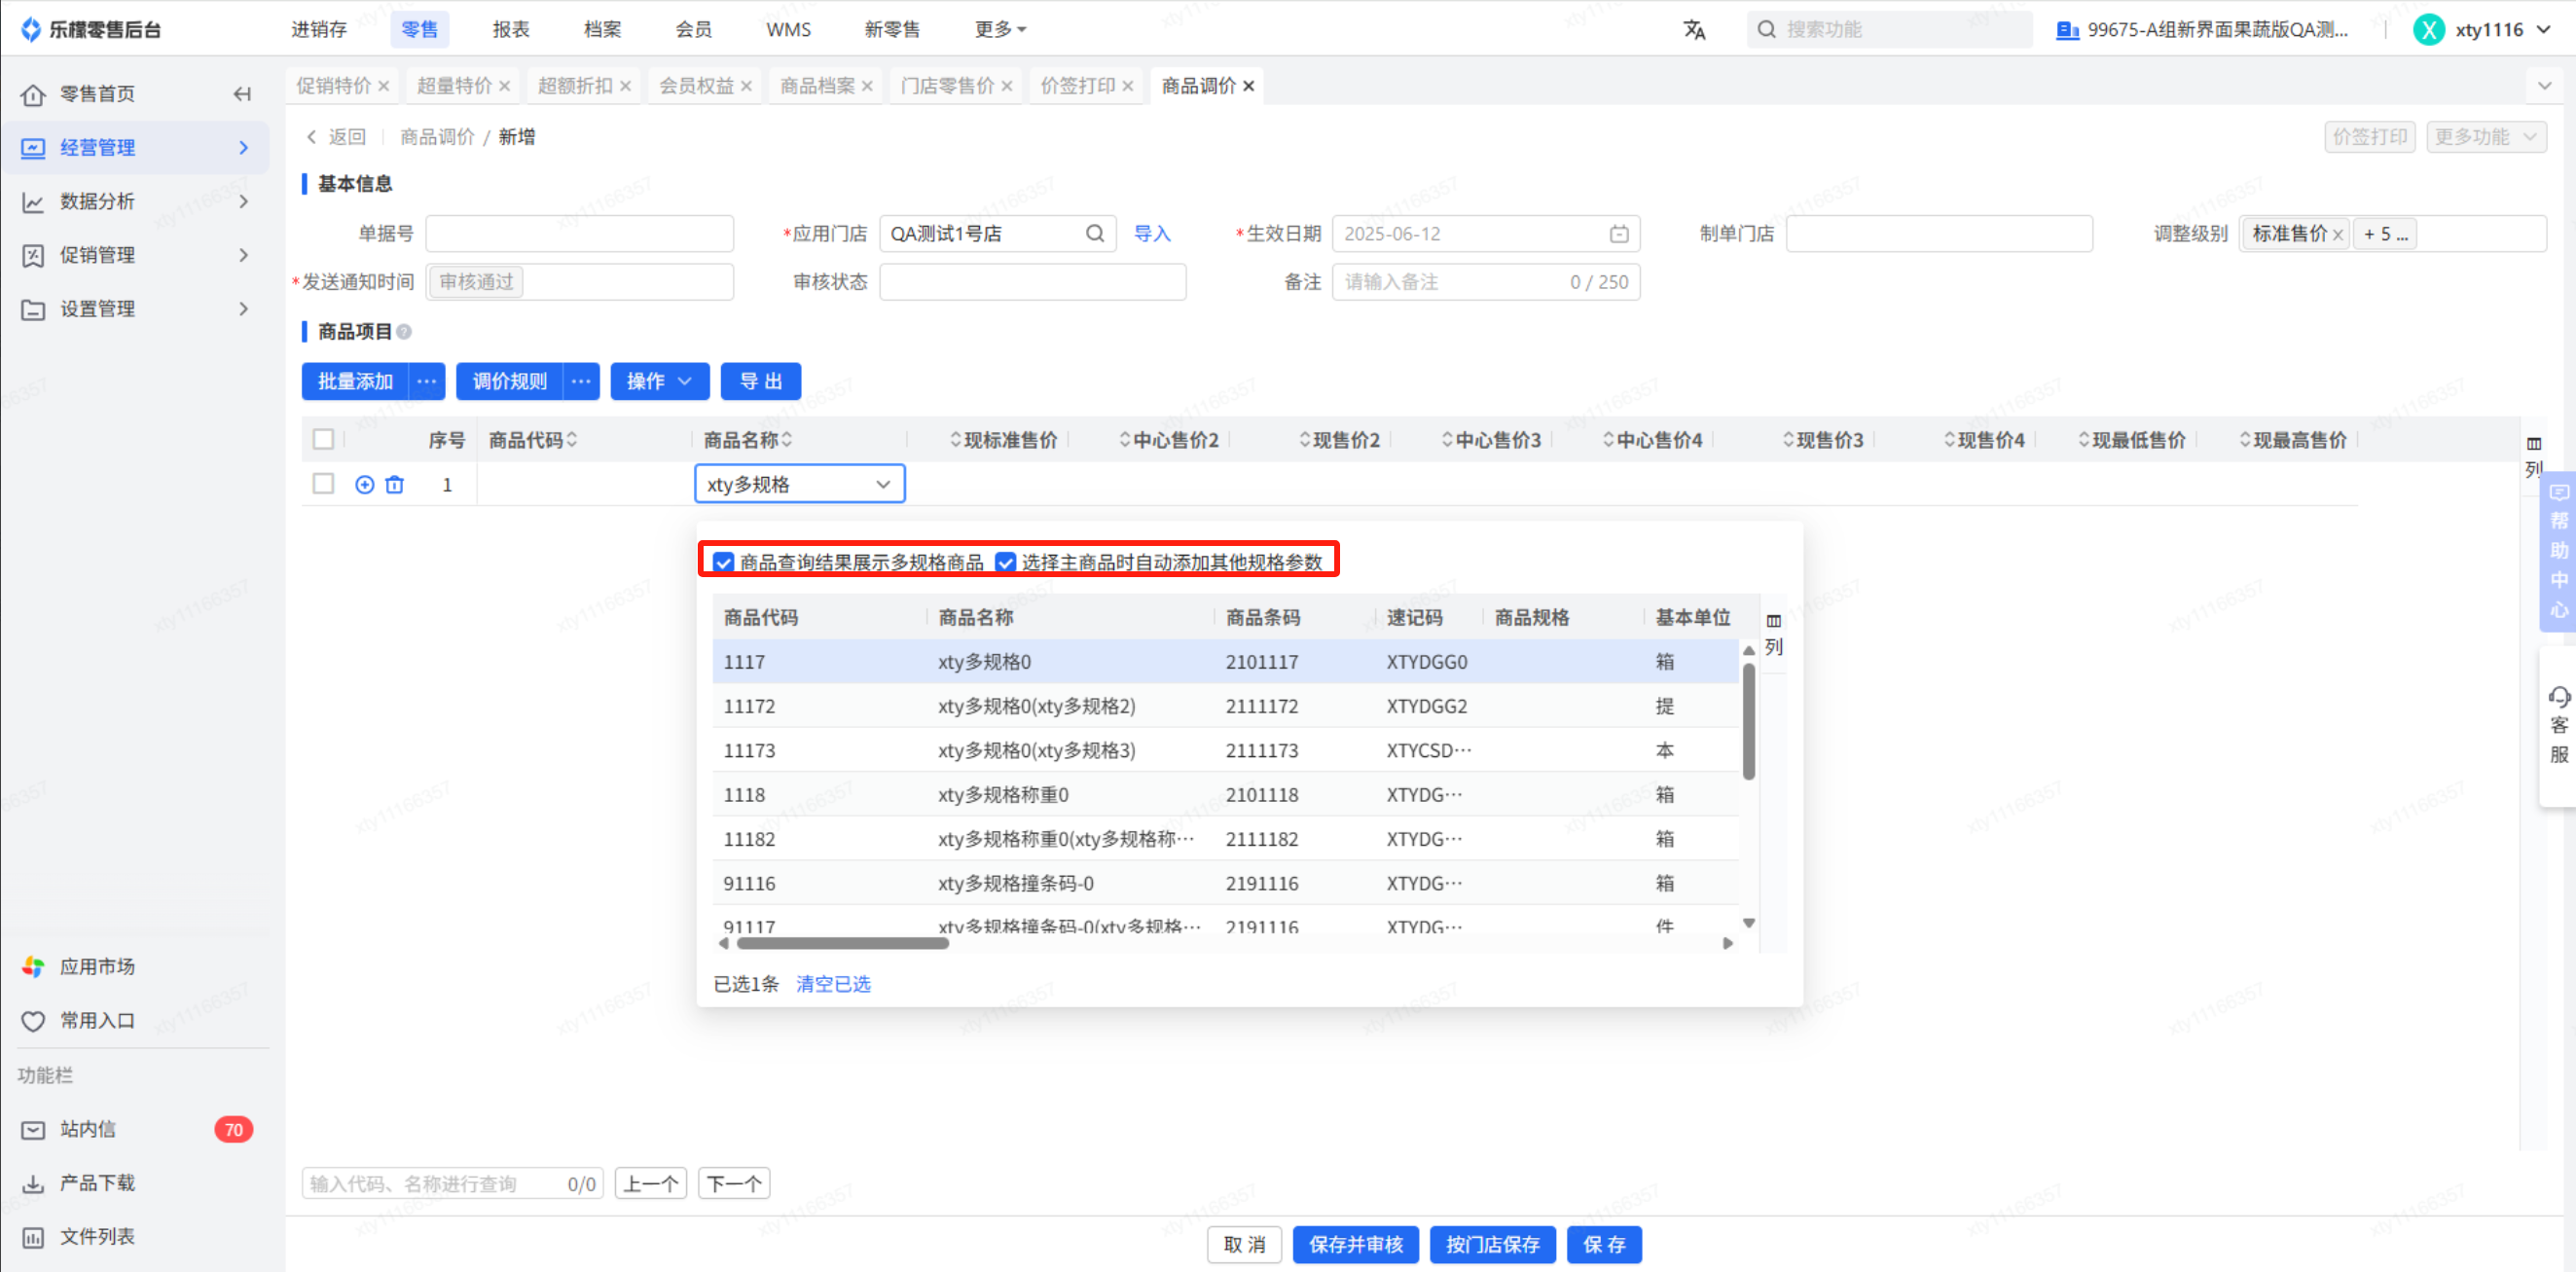The width and height of the screenshot is (2576, 1272).
Task: Select product row xty多规格称重0
Action: [1226, 796]
